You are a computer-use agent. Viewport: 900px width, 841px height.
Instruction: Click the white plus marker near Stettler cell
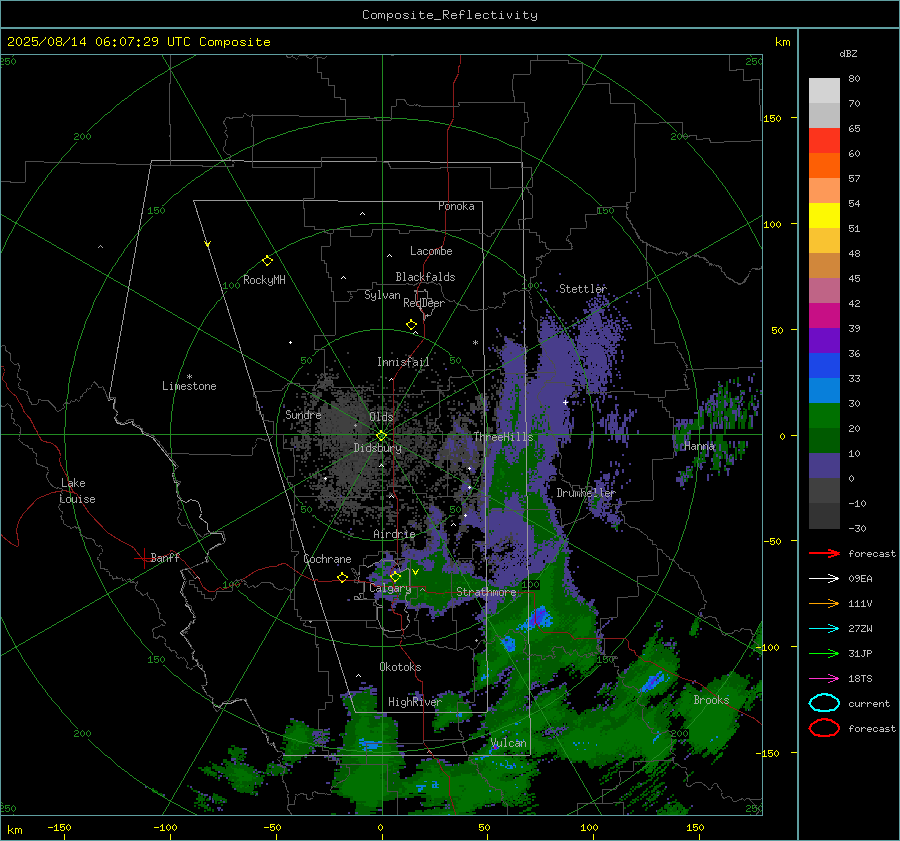coord(565,402)
